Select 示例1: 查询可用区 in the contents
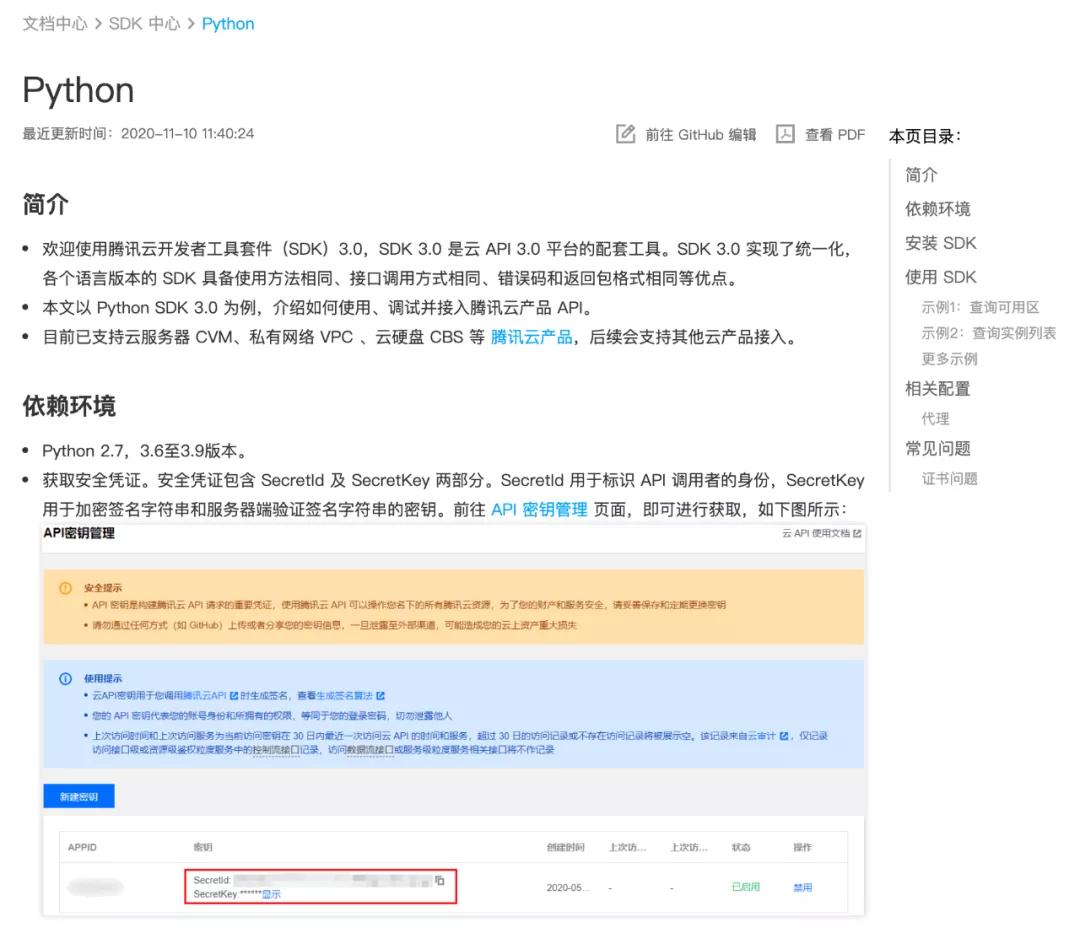 980,307
